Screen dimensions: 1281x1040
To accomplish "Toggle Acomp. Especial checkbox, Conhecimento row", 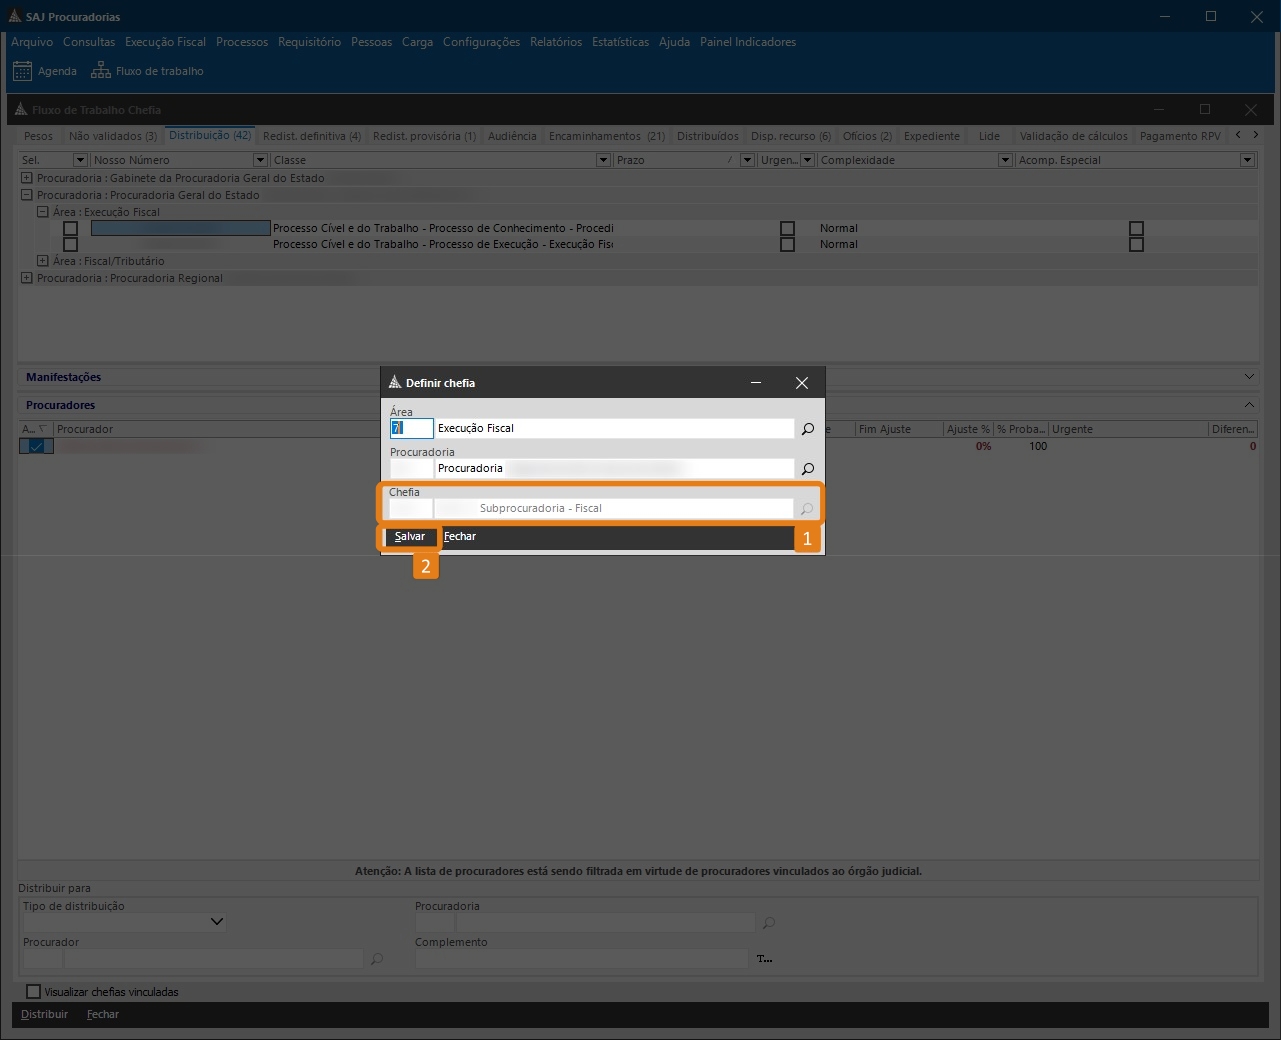I will tap(1136, 229).
